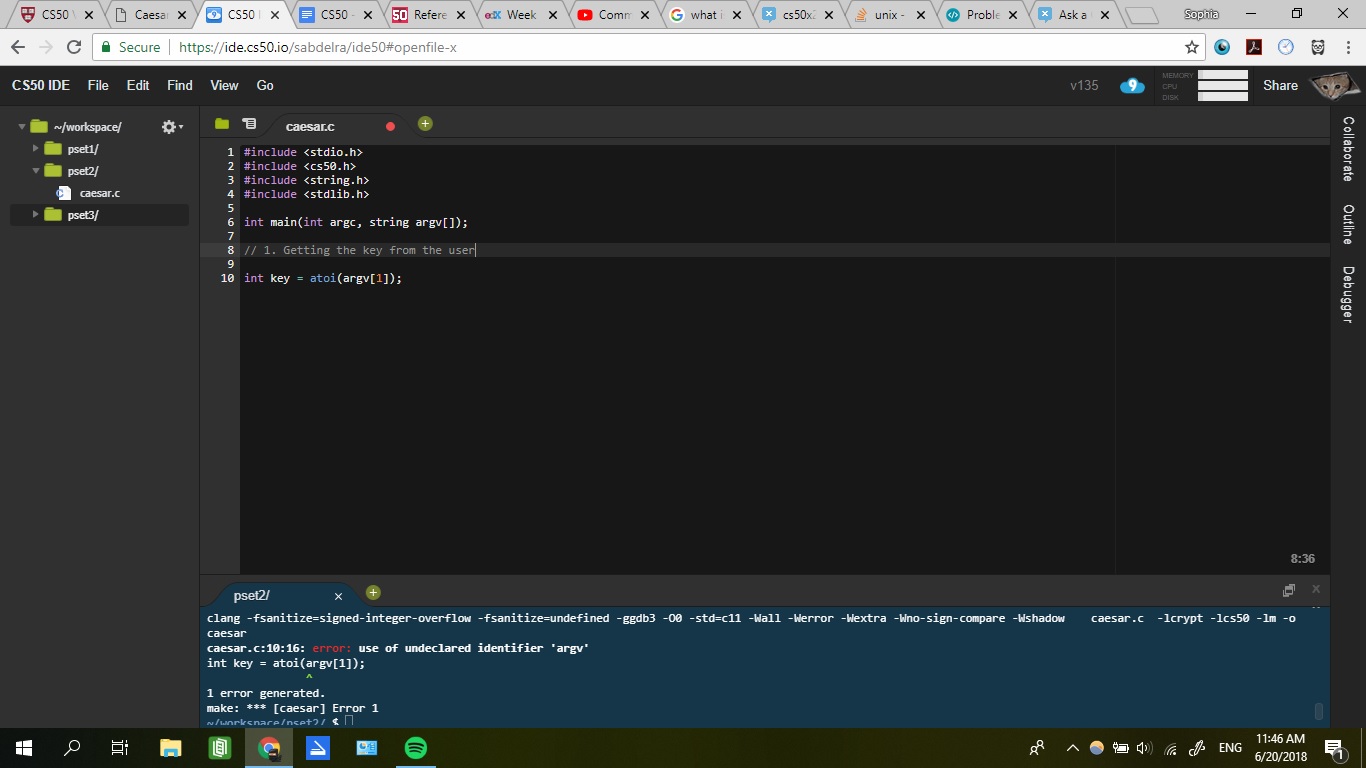Expand the pset3/ folder arrow
The image size is (1366, 768).
(36, 215)
